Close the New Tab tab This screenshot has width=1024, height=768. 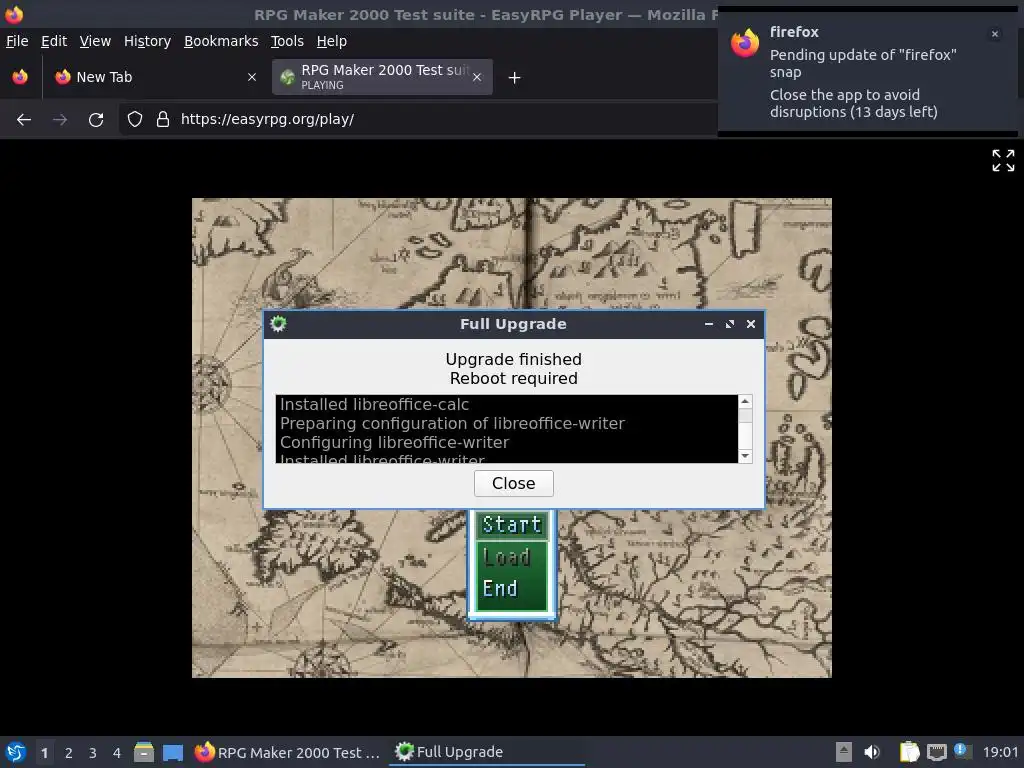pos(252,77)
